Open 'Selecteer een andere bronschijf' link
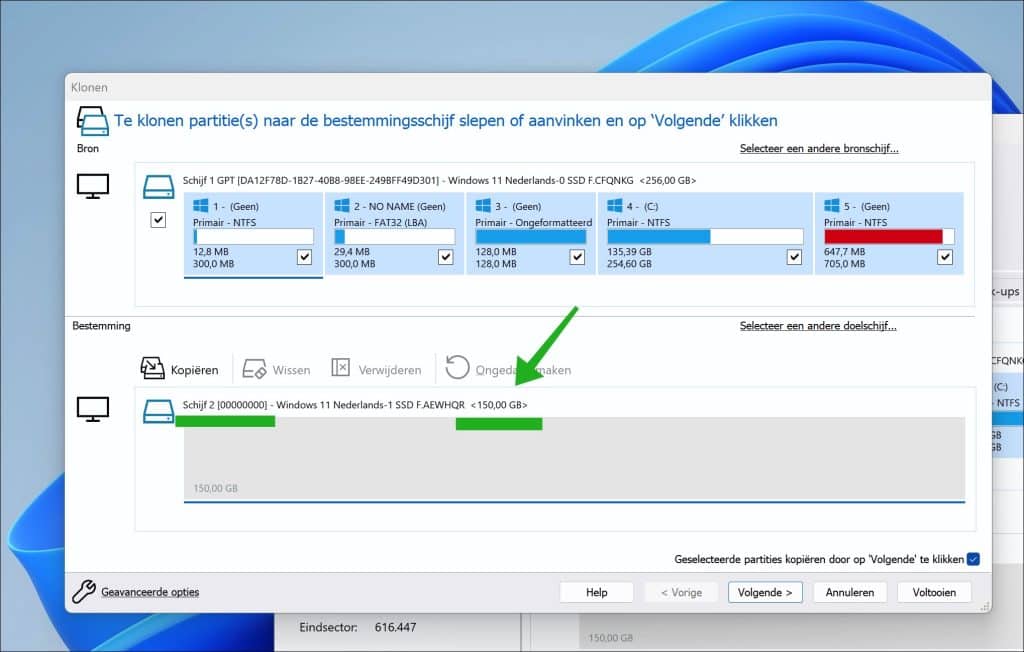1024x652 pixels. coord(818,149)
